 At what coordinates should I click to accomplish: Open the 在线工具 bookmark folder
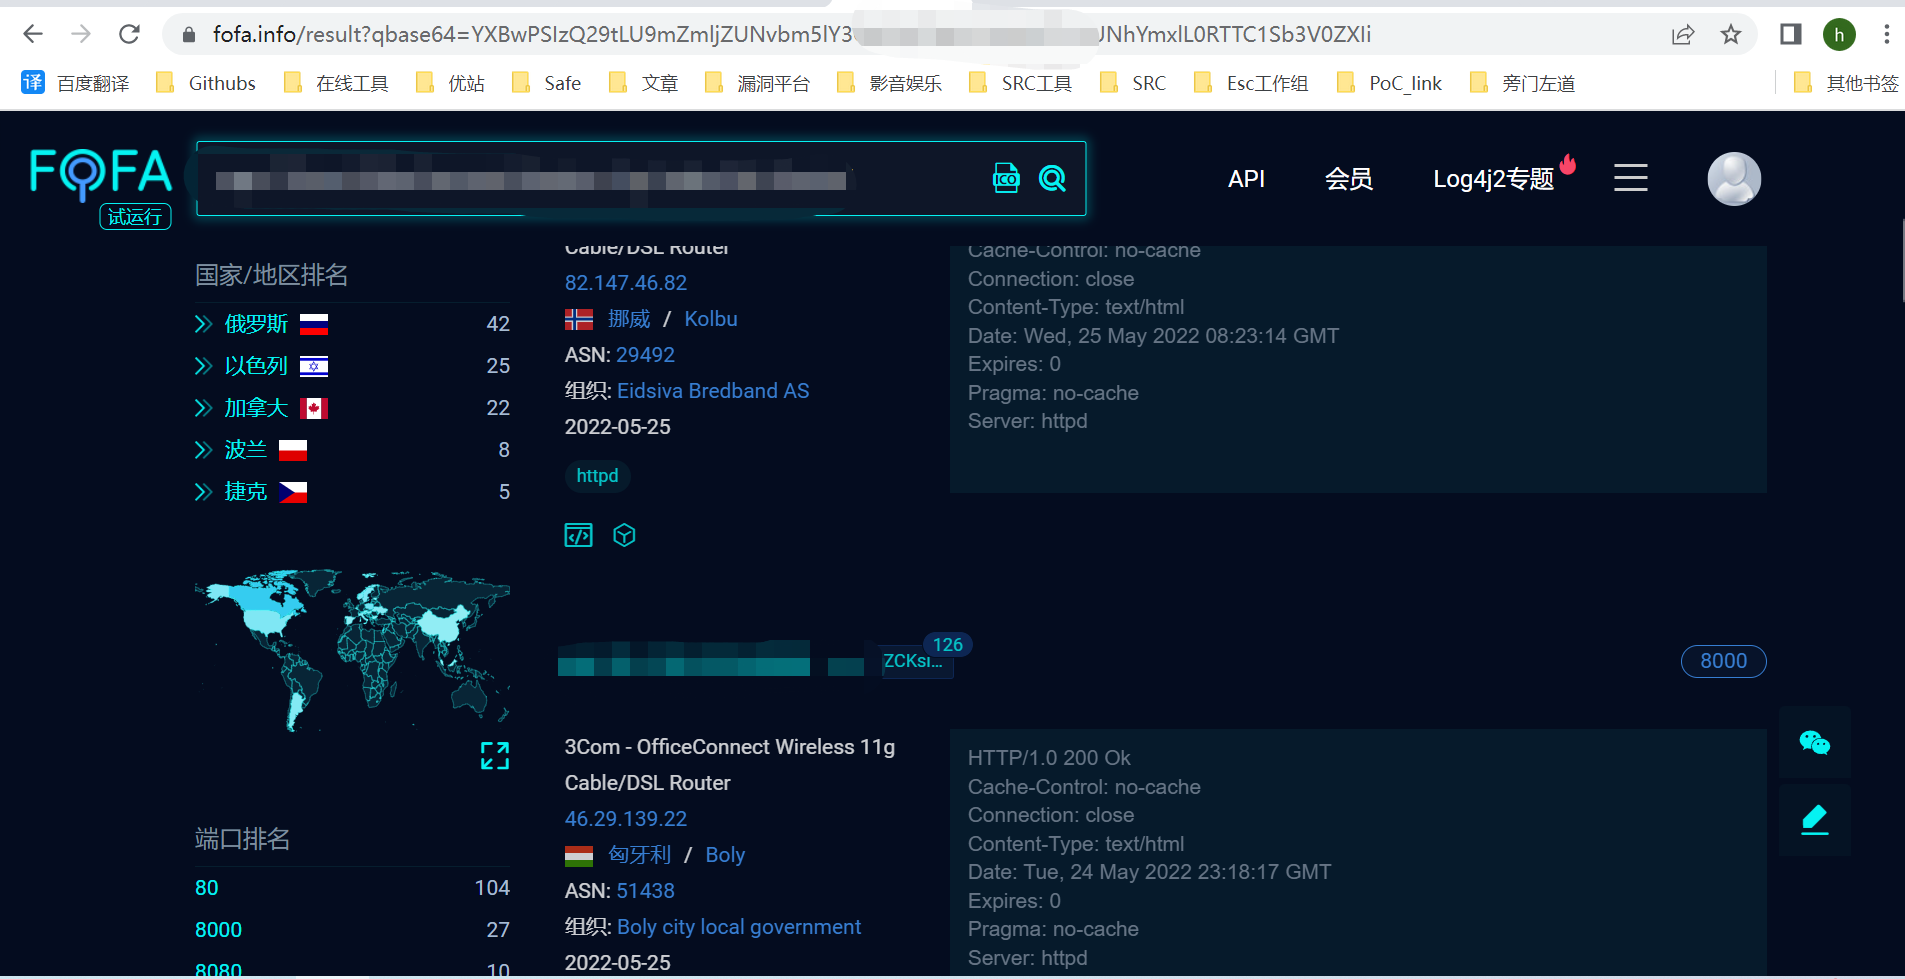337,83
